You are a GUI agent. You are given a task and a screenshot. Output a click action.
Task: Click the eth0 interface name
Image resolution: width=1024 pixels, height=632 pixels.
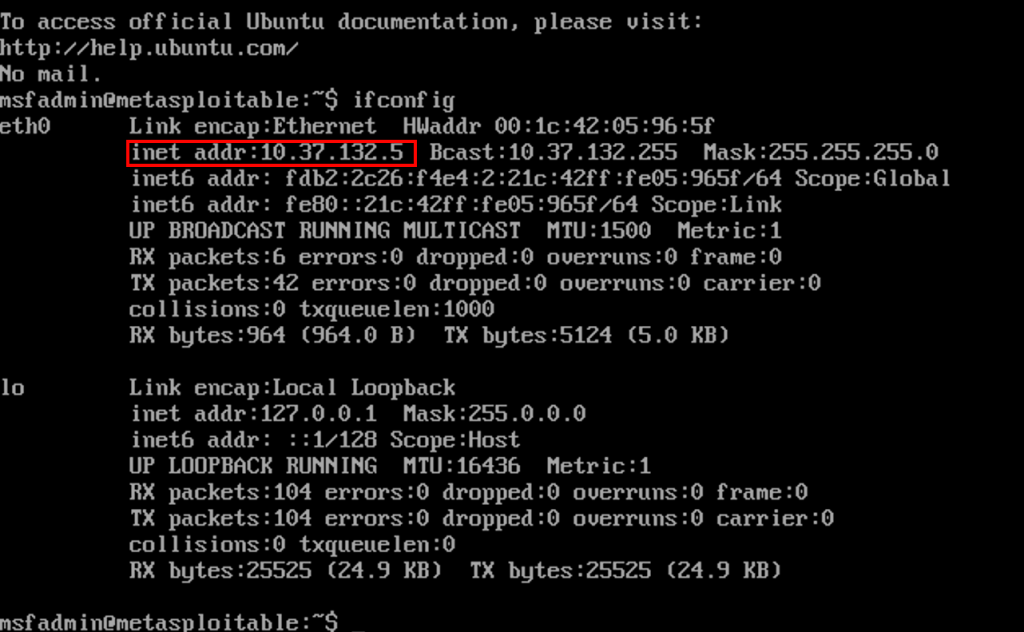(x=25, y=126)
